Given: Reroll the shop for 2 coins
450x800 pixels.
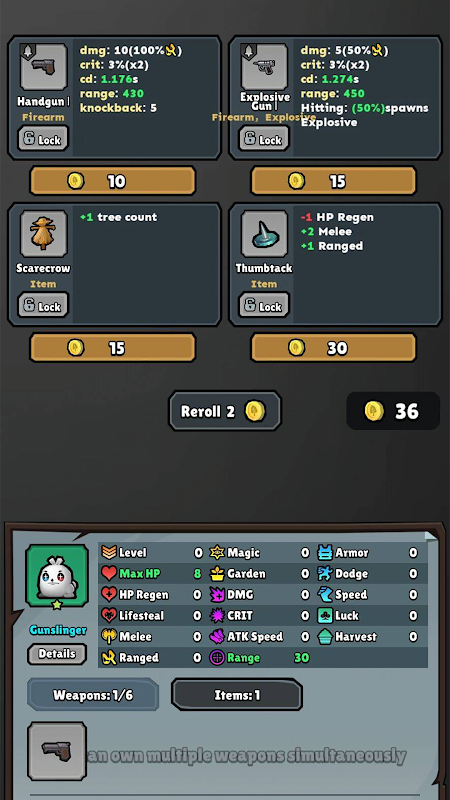Looking at the screenshot, I should [x=225, y=411].
